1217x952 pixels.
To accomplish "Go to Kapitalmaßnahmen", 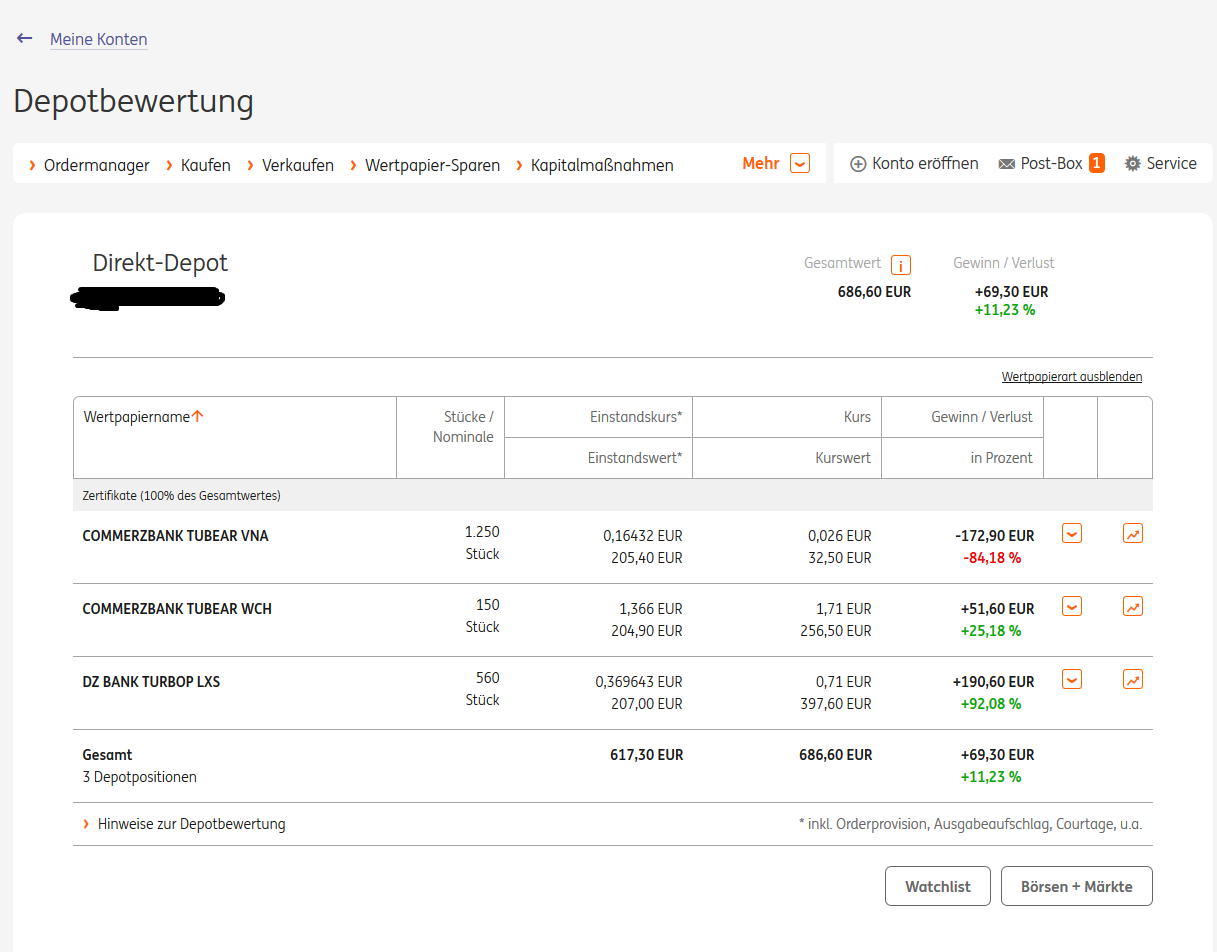I will (601, 165).
